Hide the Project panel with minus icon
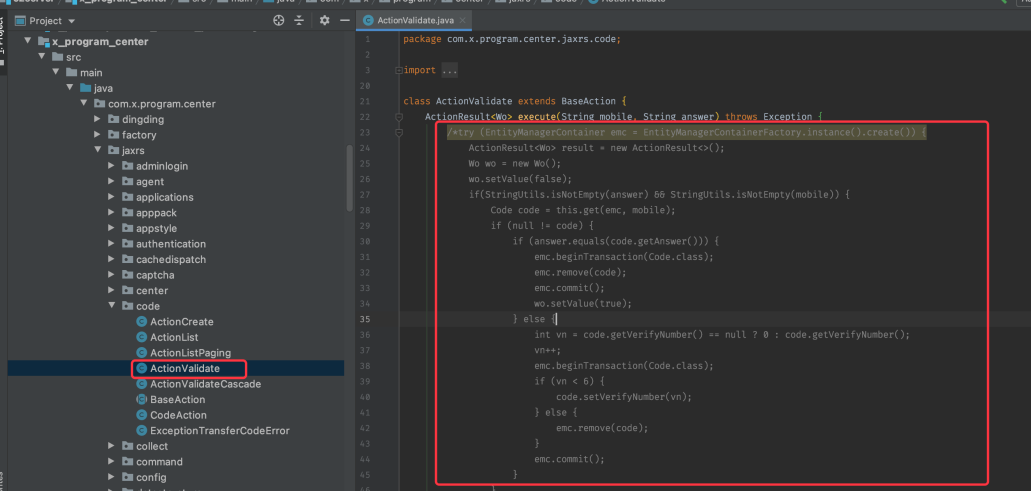The width and height of the screenshot is (1031, 491). tap(343, 20)
